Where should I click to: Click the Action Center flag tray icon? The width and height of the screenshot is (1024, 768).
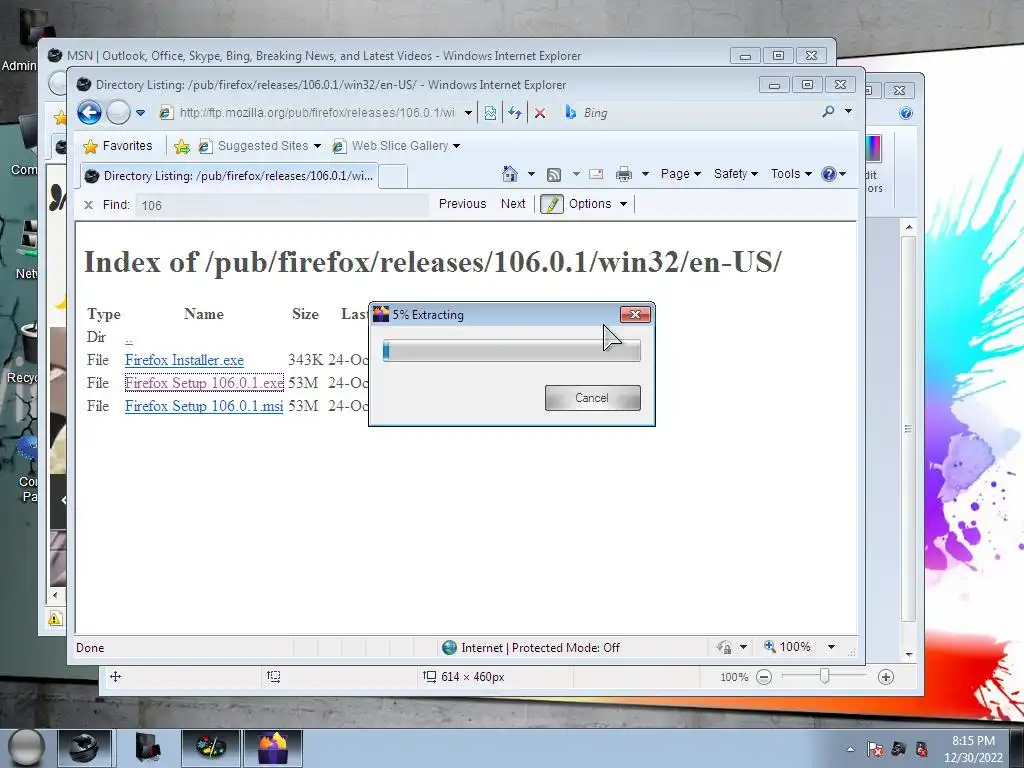click(x=875, y=749)
